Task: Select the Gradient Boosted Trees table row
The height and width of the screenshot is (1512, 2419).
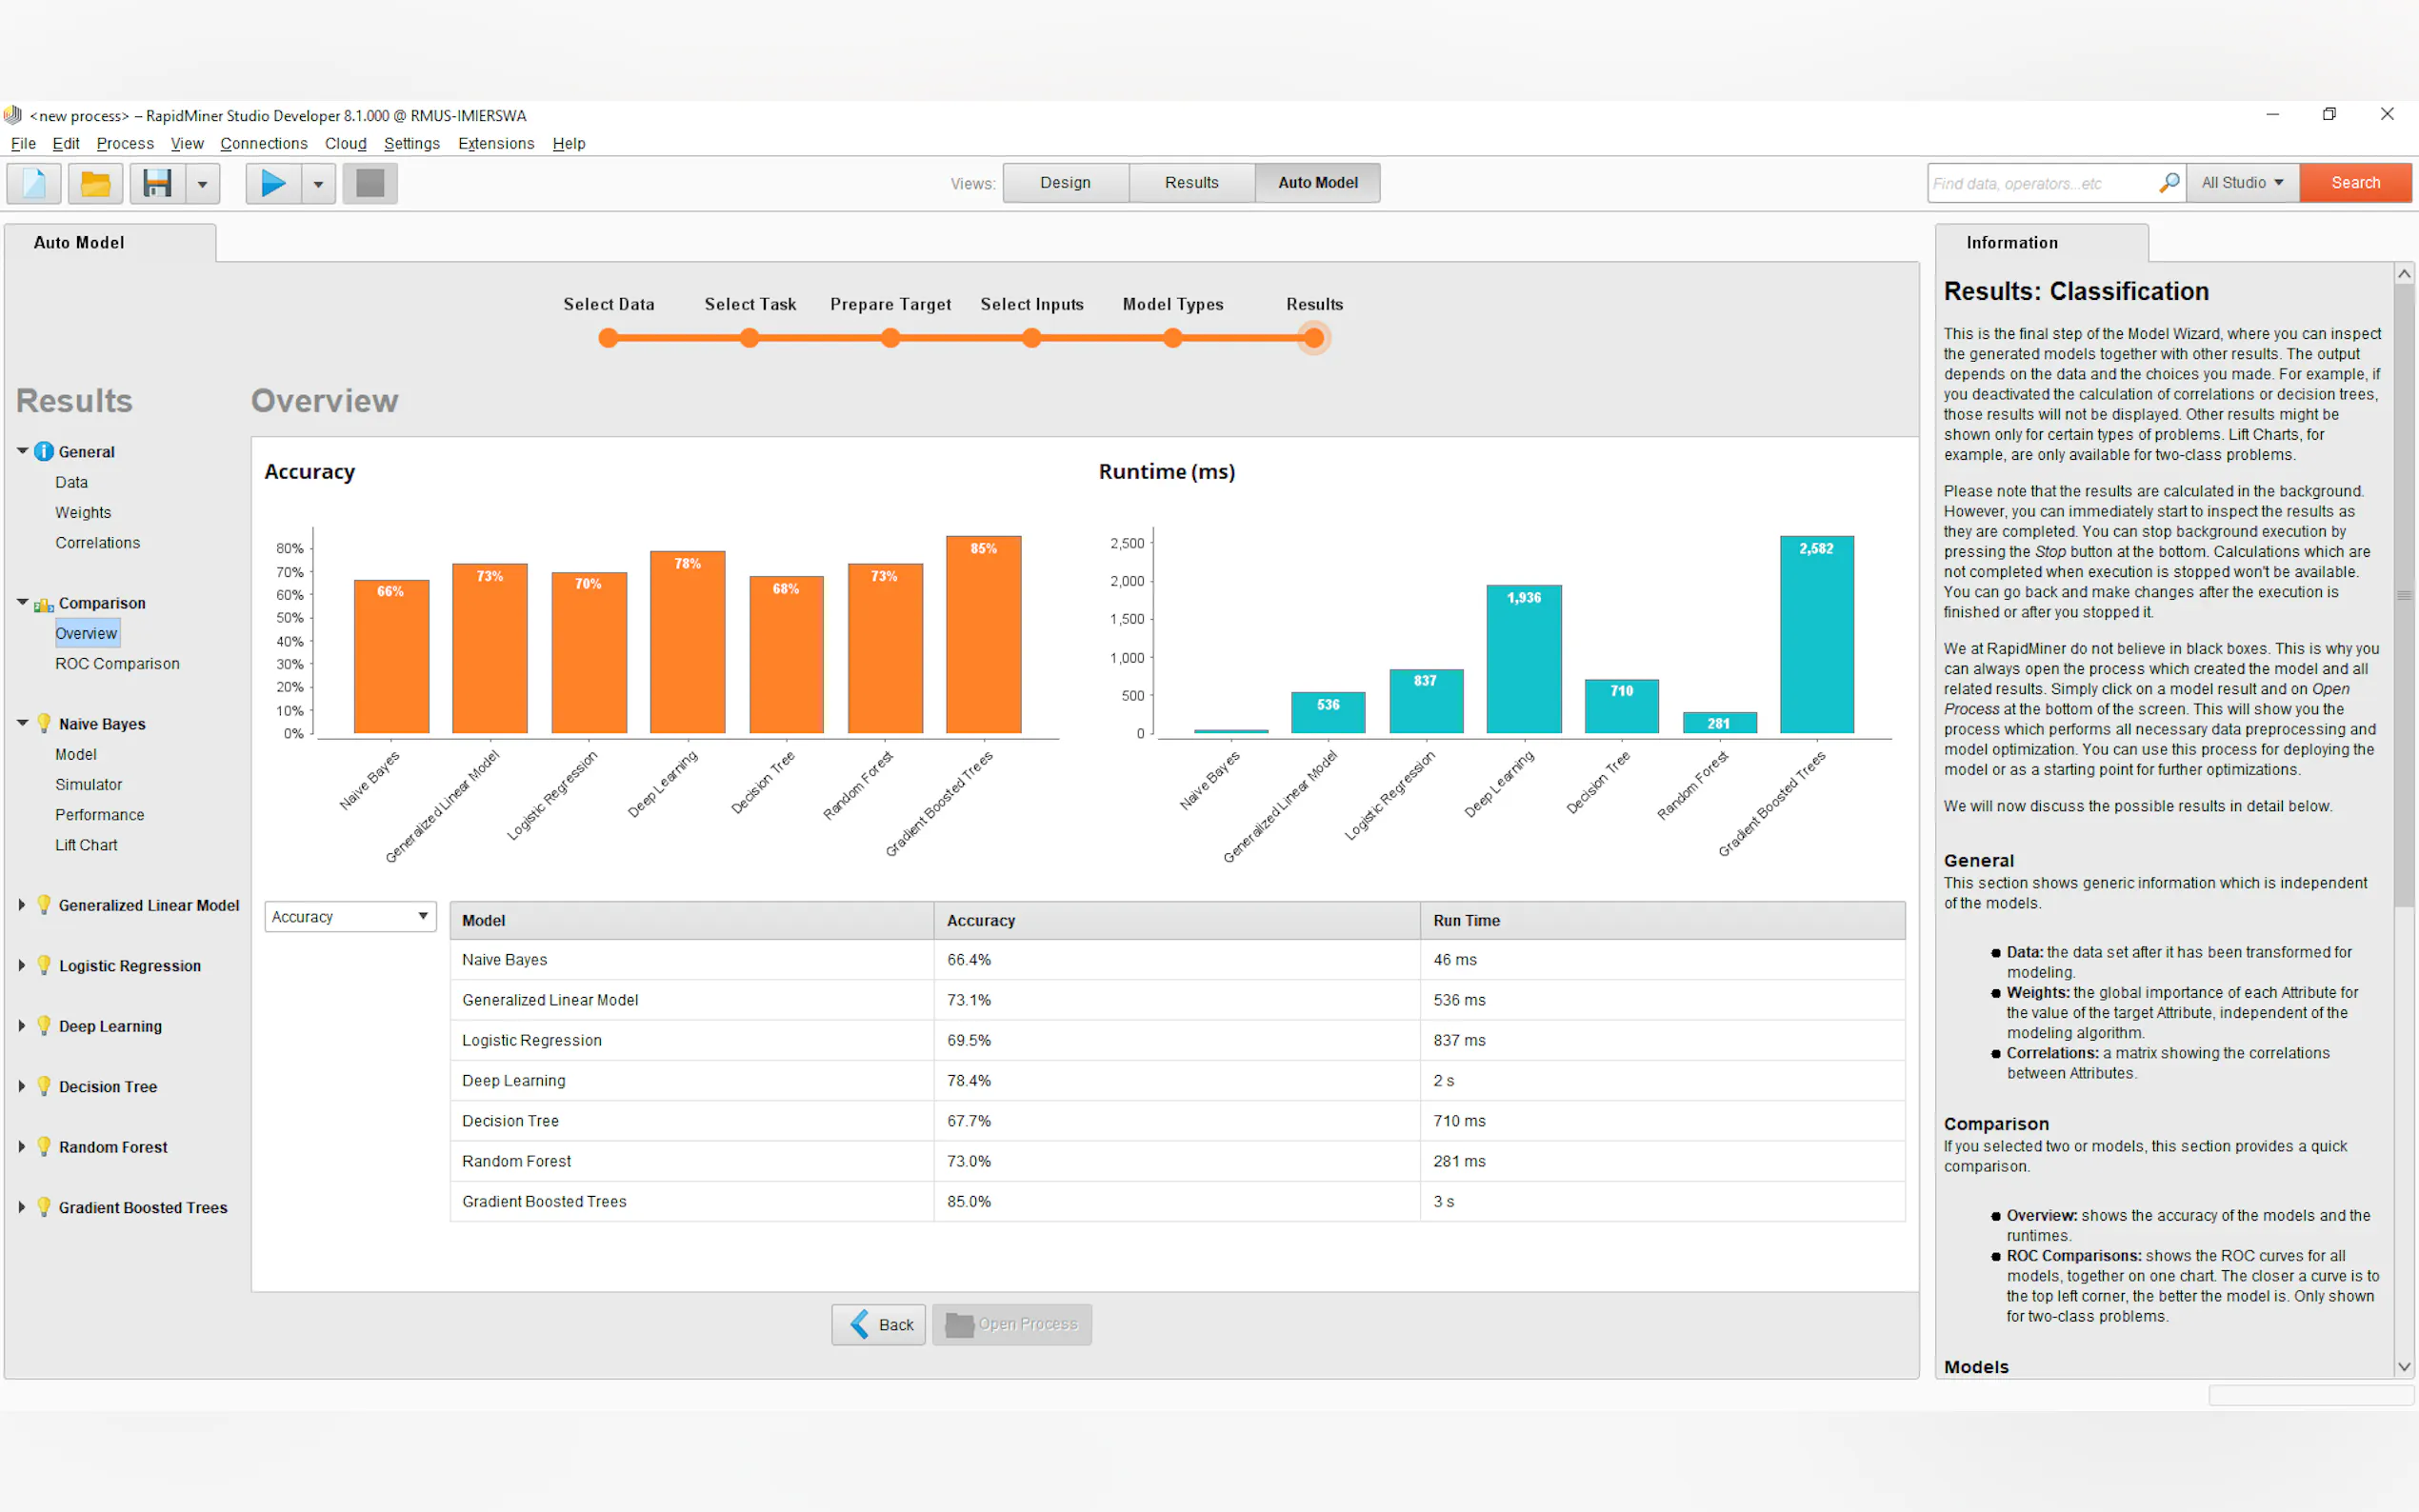Action: click(1177, 1201)
